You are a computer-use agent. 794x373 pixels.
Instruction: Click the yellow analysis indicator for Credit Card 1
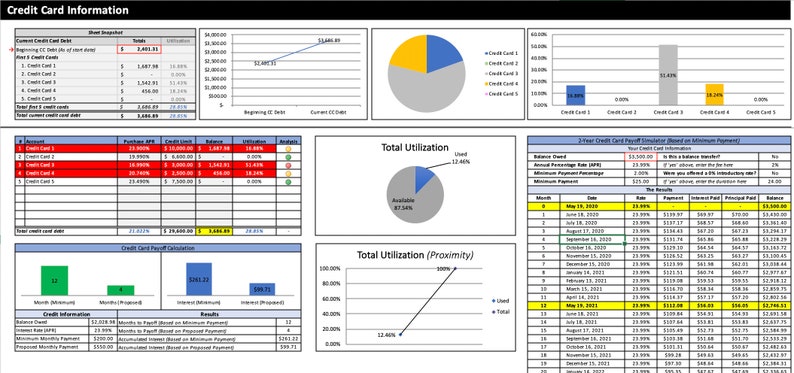(x=288, y=149)
